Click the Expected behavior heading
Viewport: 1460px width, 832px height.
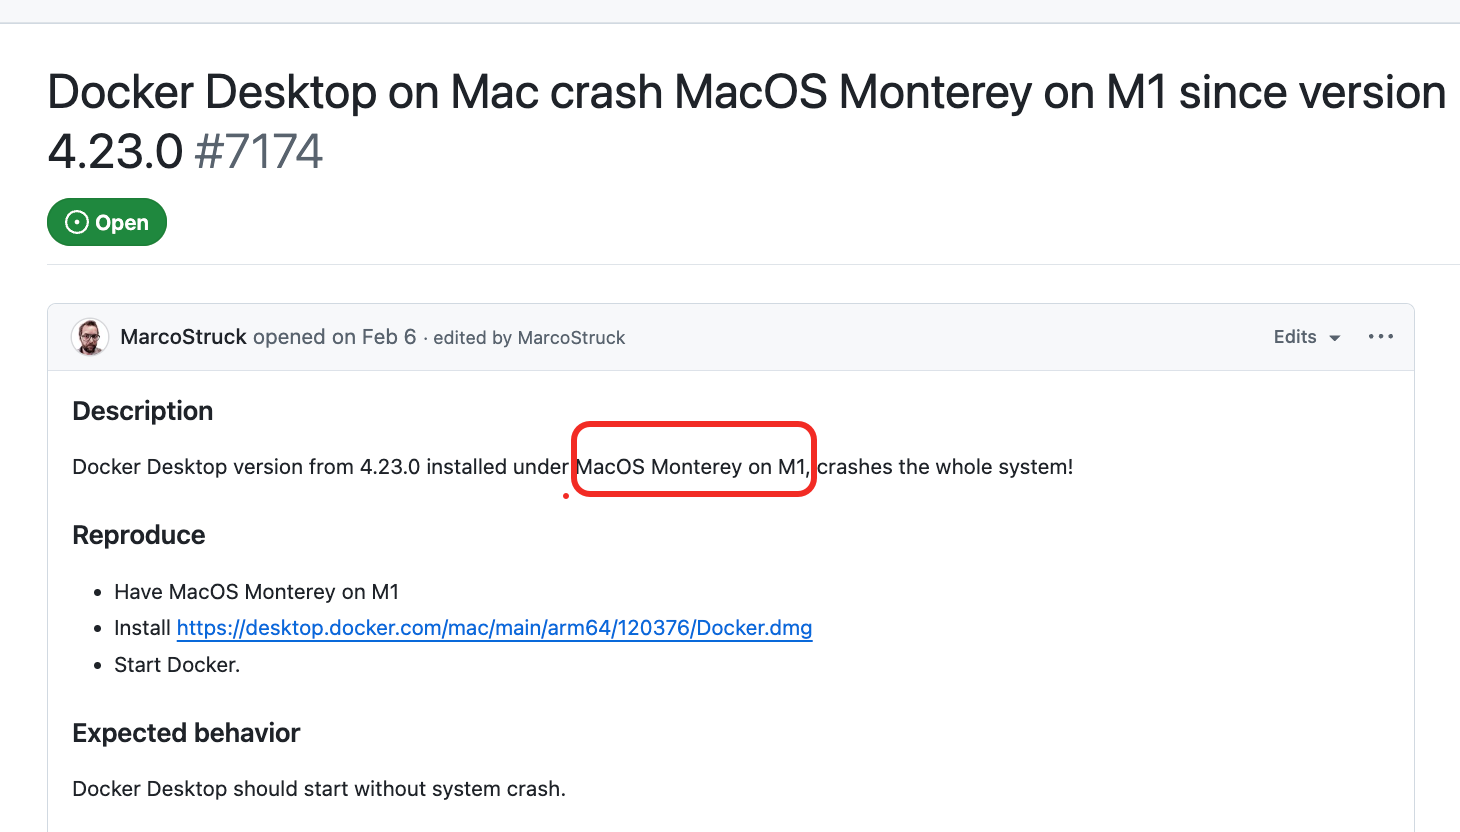[x=186, y=733]
